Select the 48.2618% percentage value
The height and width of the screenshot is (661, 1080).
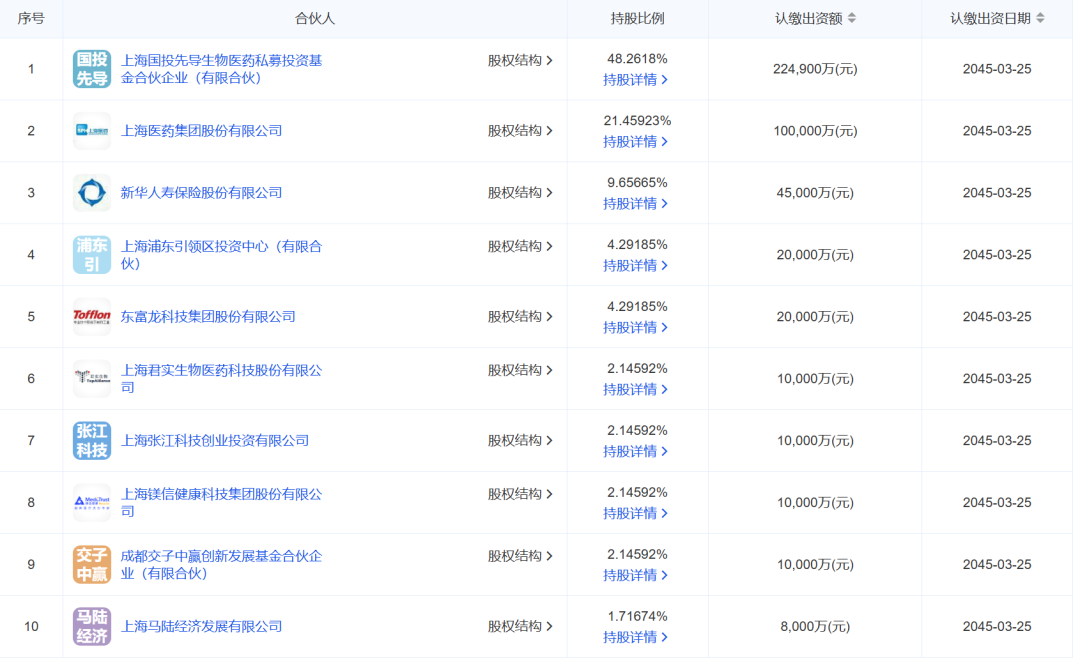pos(637,59)
